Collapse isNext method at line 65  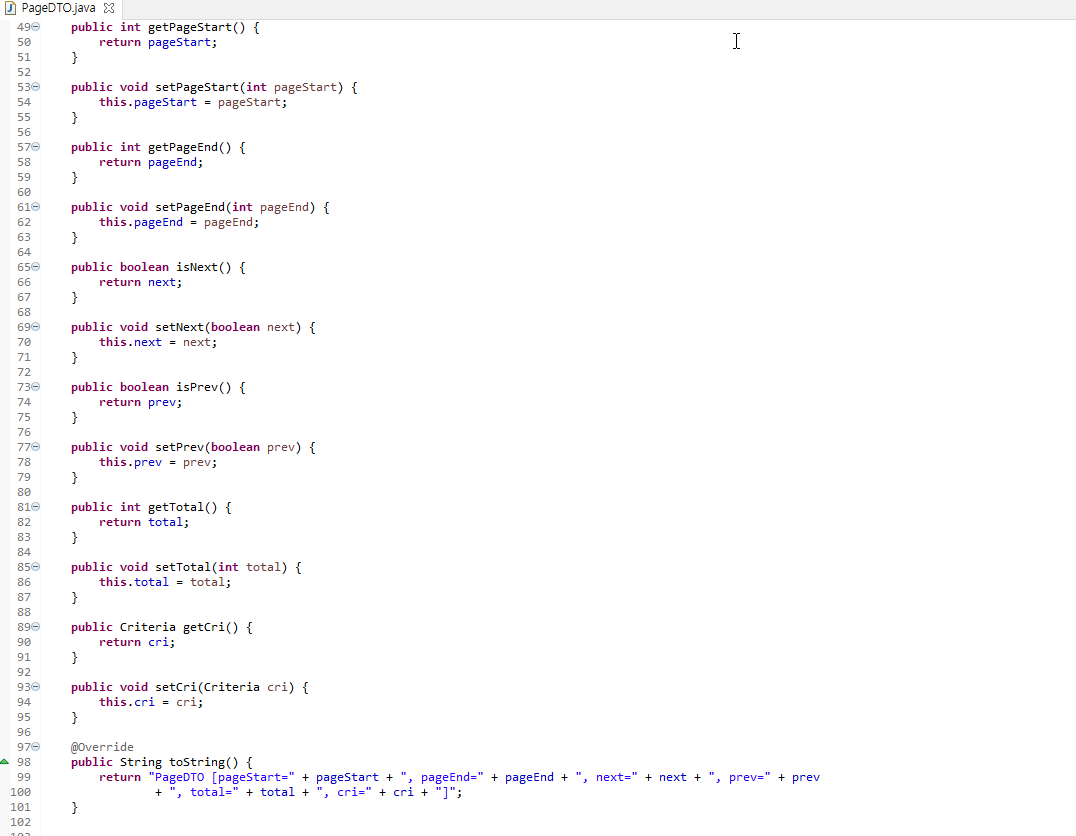pos(36,267)
